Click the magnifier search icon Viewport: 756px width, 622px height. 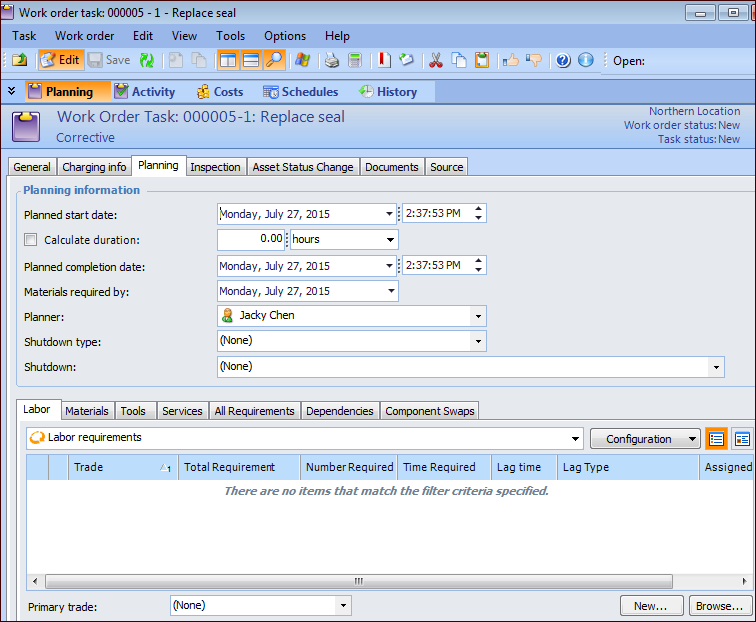[274, 60]
